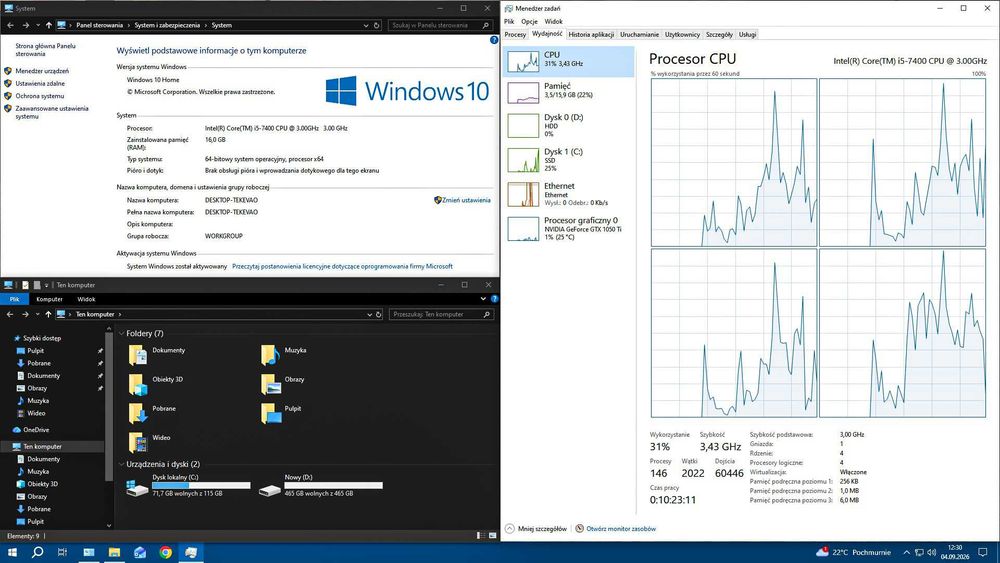Open the Widok menu in Task Manager

tap(554, 21)
